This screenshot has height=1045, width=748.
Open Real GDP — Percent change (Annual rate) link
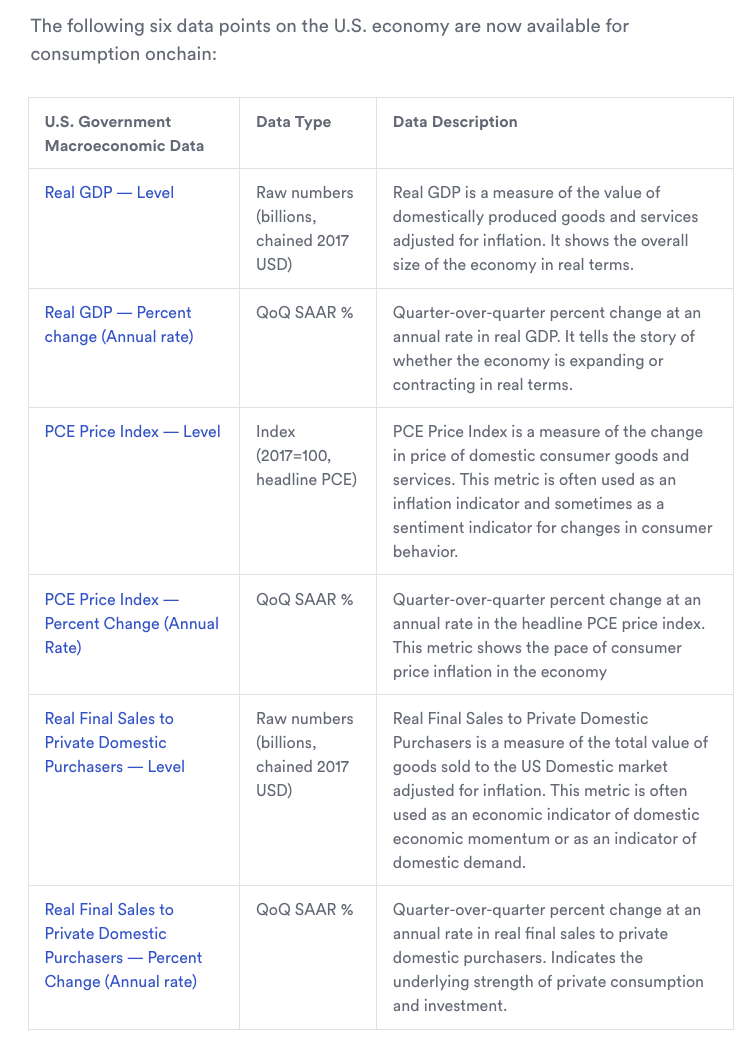pos(118,324)
